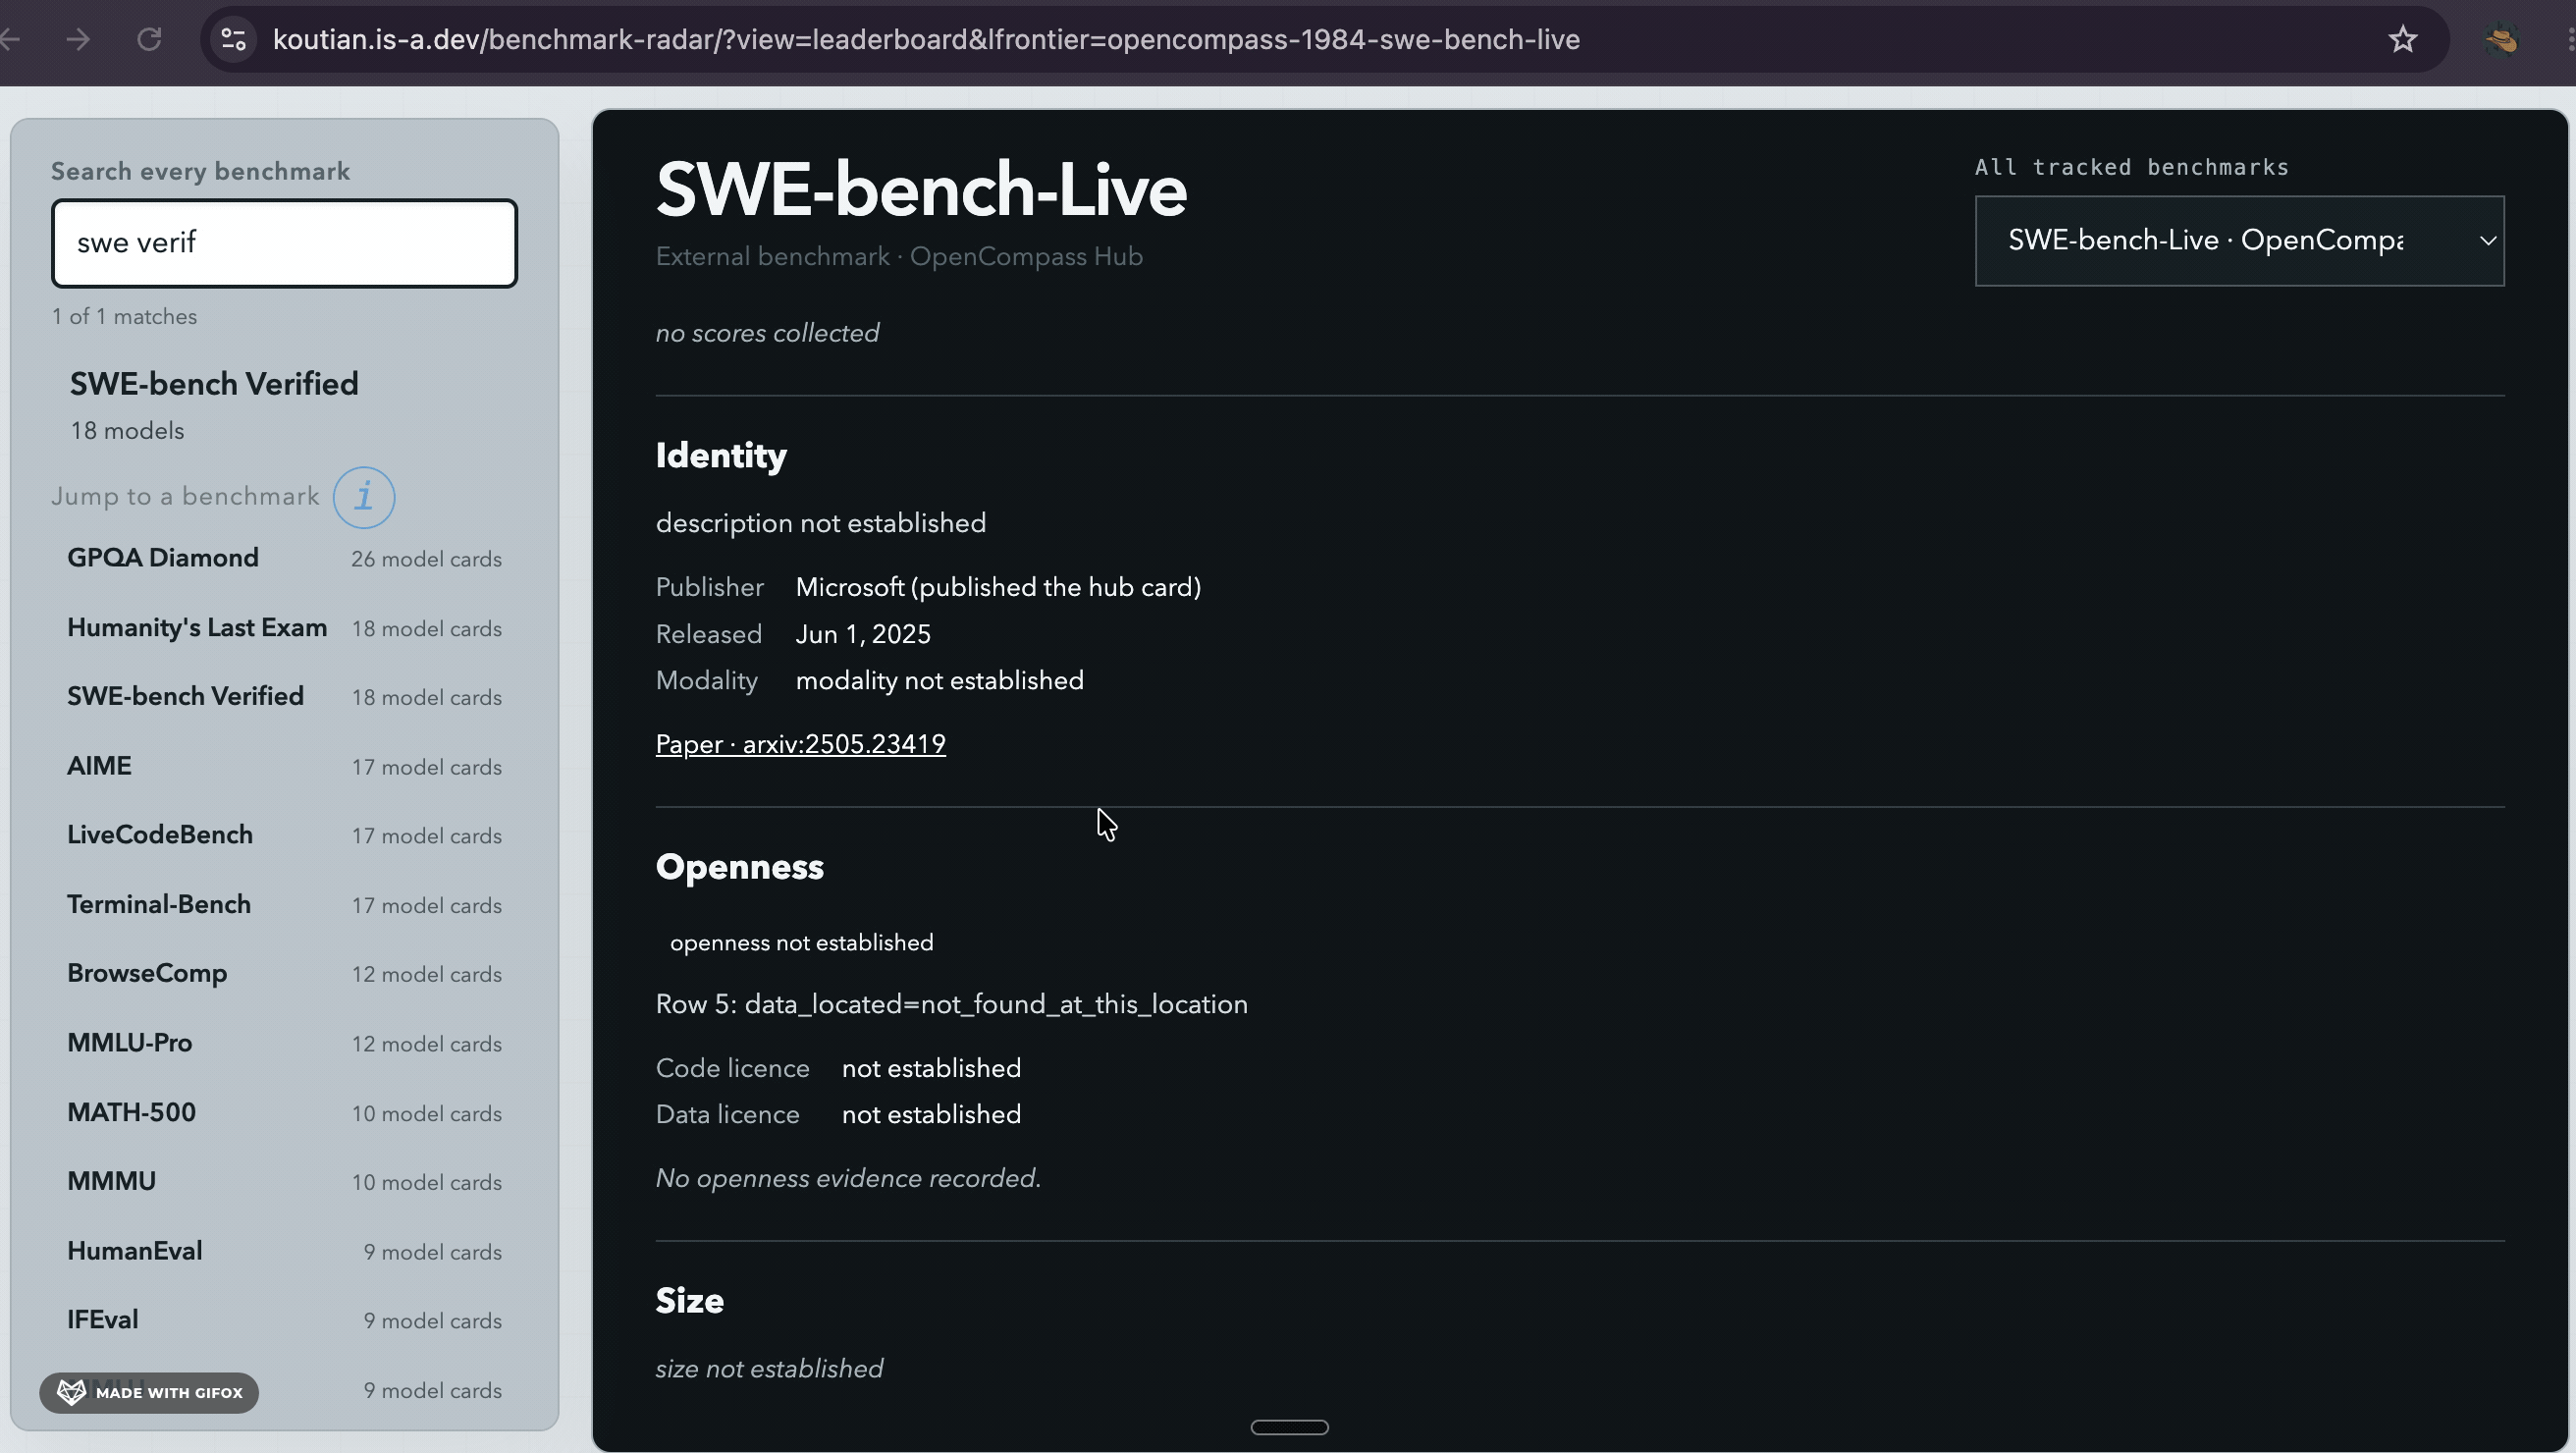
Task: Click 'Microsoft (published the hub card)' text
Action: 998,587
